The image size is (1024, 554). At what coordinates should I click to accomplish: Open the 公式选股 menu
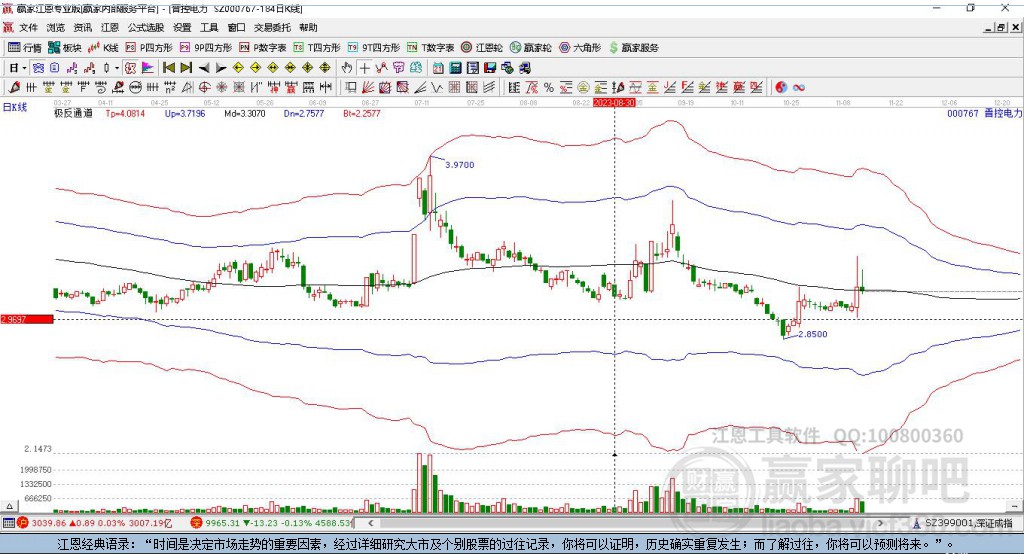[x=146, y=27]
